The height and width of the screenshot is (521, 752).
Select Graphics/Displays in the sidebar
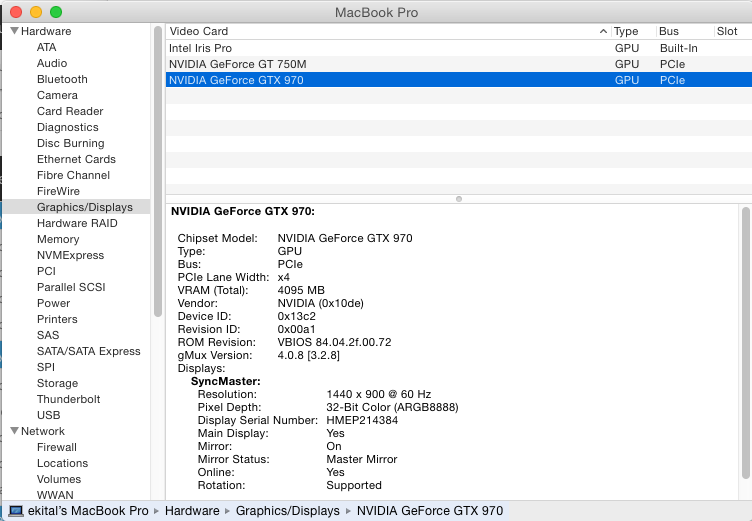85,207
